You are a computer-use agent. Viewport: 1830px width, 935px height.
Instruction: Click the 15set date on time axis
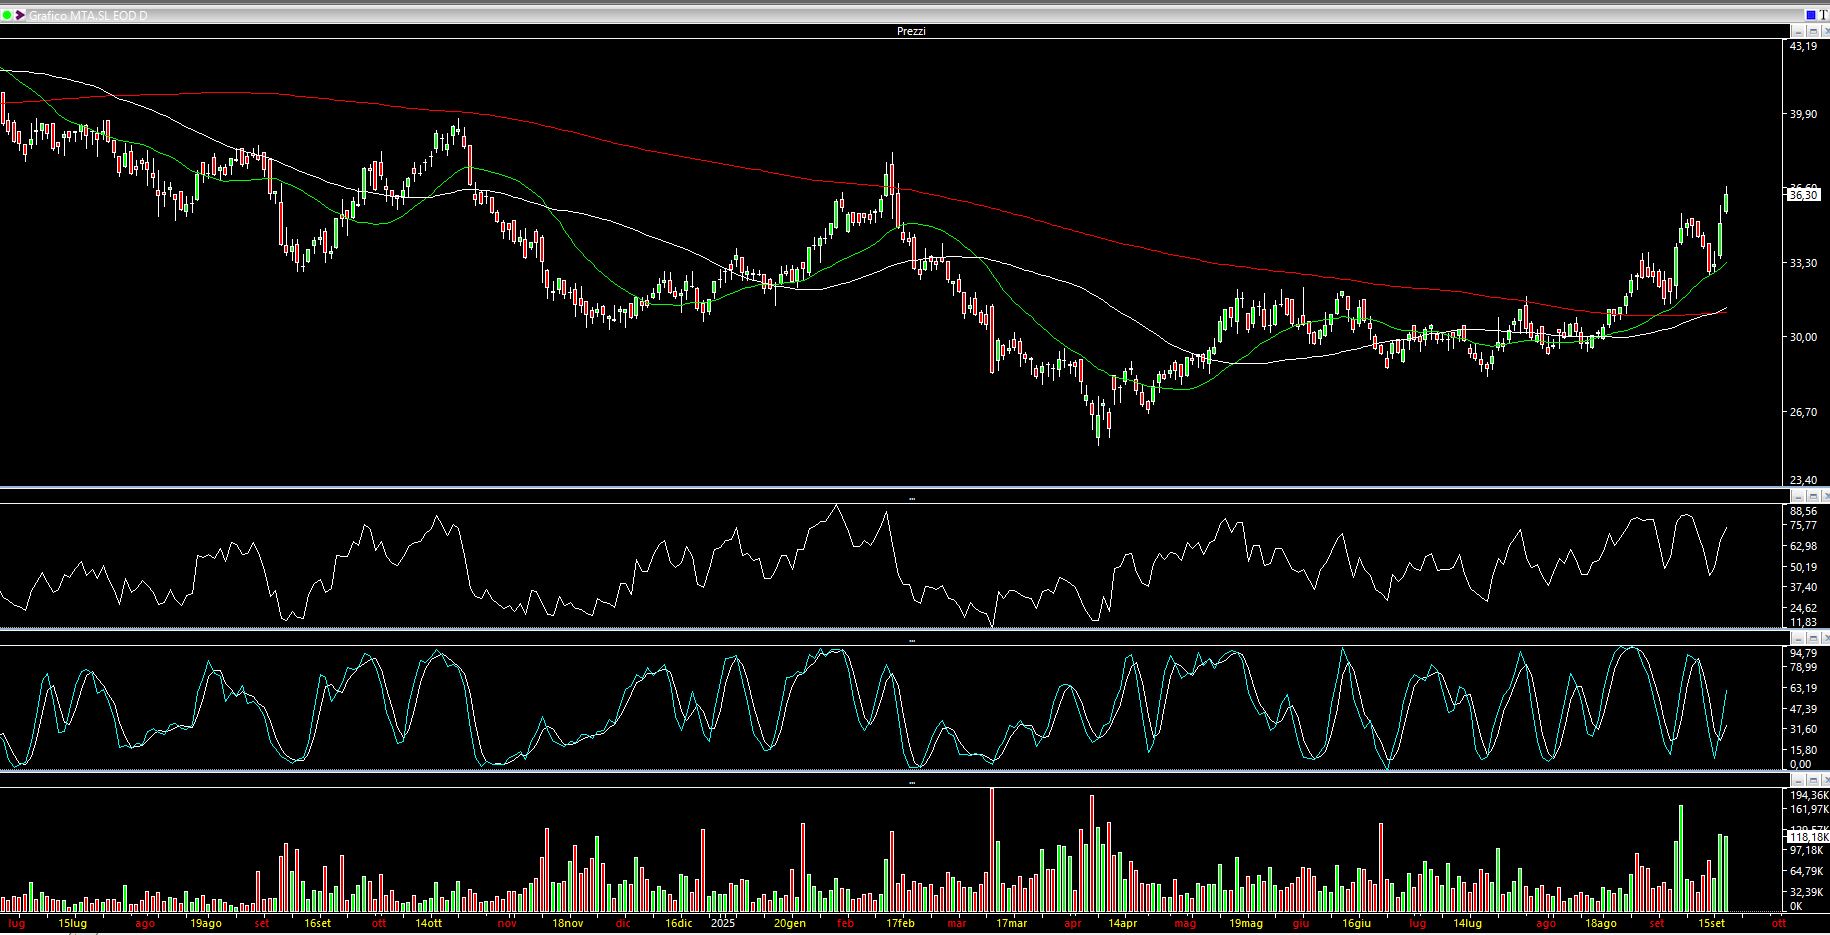tap(1712, 923)
